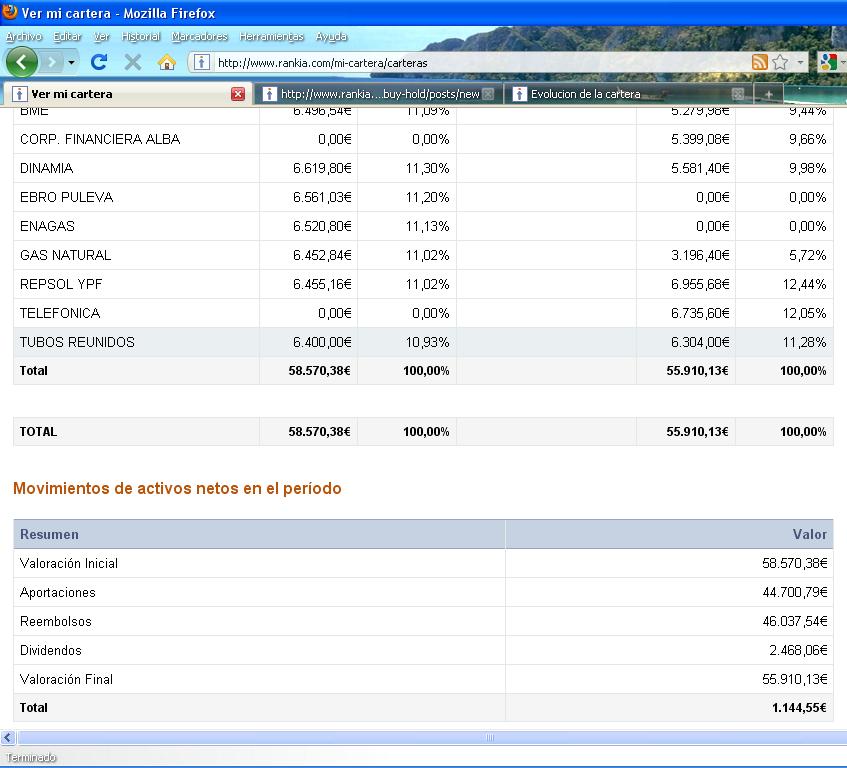
Task: Open the Marcadores menu
Action: point(199,36)
